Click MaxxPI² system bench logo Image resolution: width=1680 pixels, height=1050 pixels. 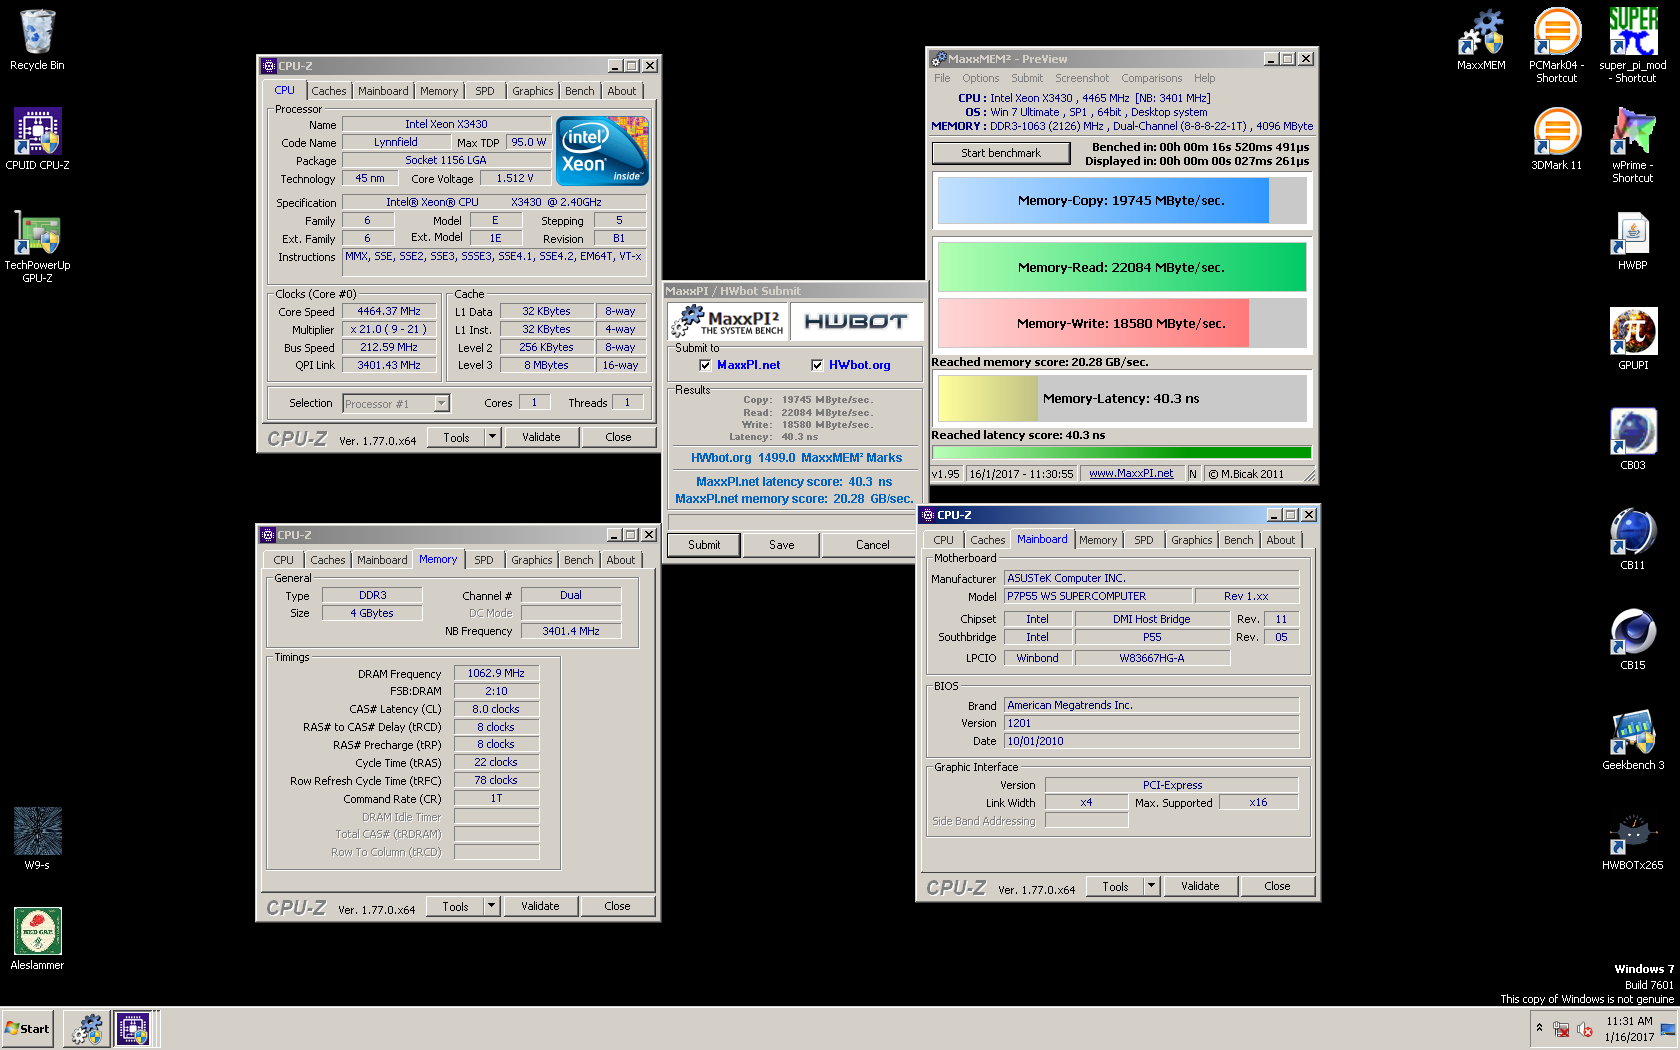pyautogui.click(x=727, y=321)
